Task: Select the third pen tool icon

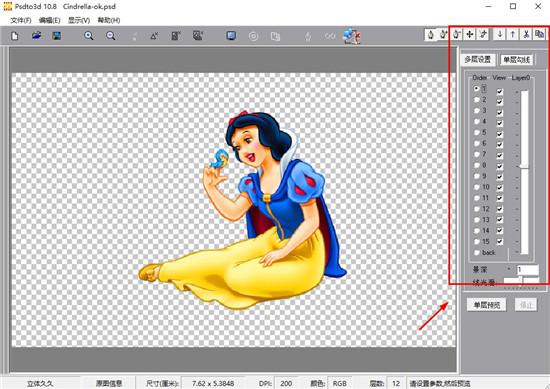Action: click(x=456, y=34)
